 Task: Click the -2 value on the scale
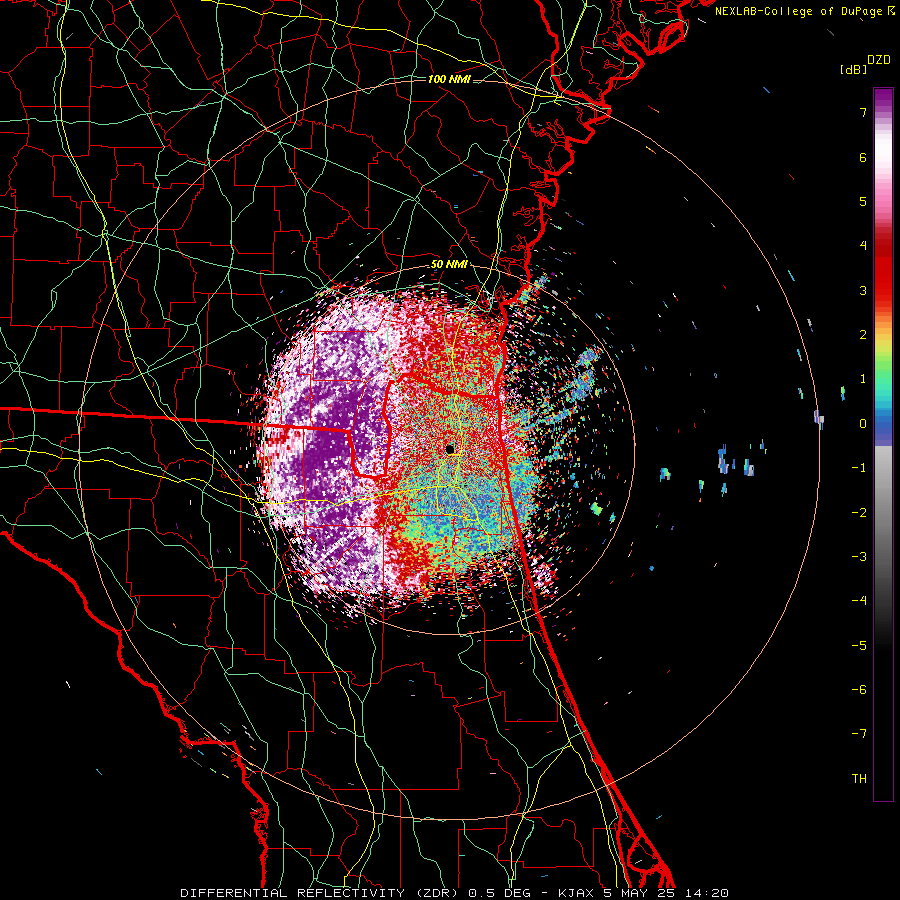click(859, 512)
